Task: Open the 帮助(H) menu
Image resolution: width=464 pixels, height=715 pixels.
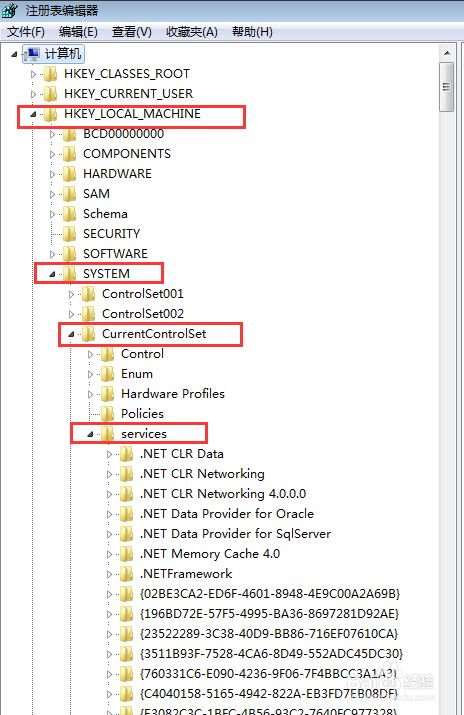Action: pos(252,32)
